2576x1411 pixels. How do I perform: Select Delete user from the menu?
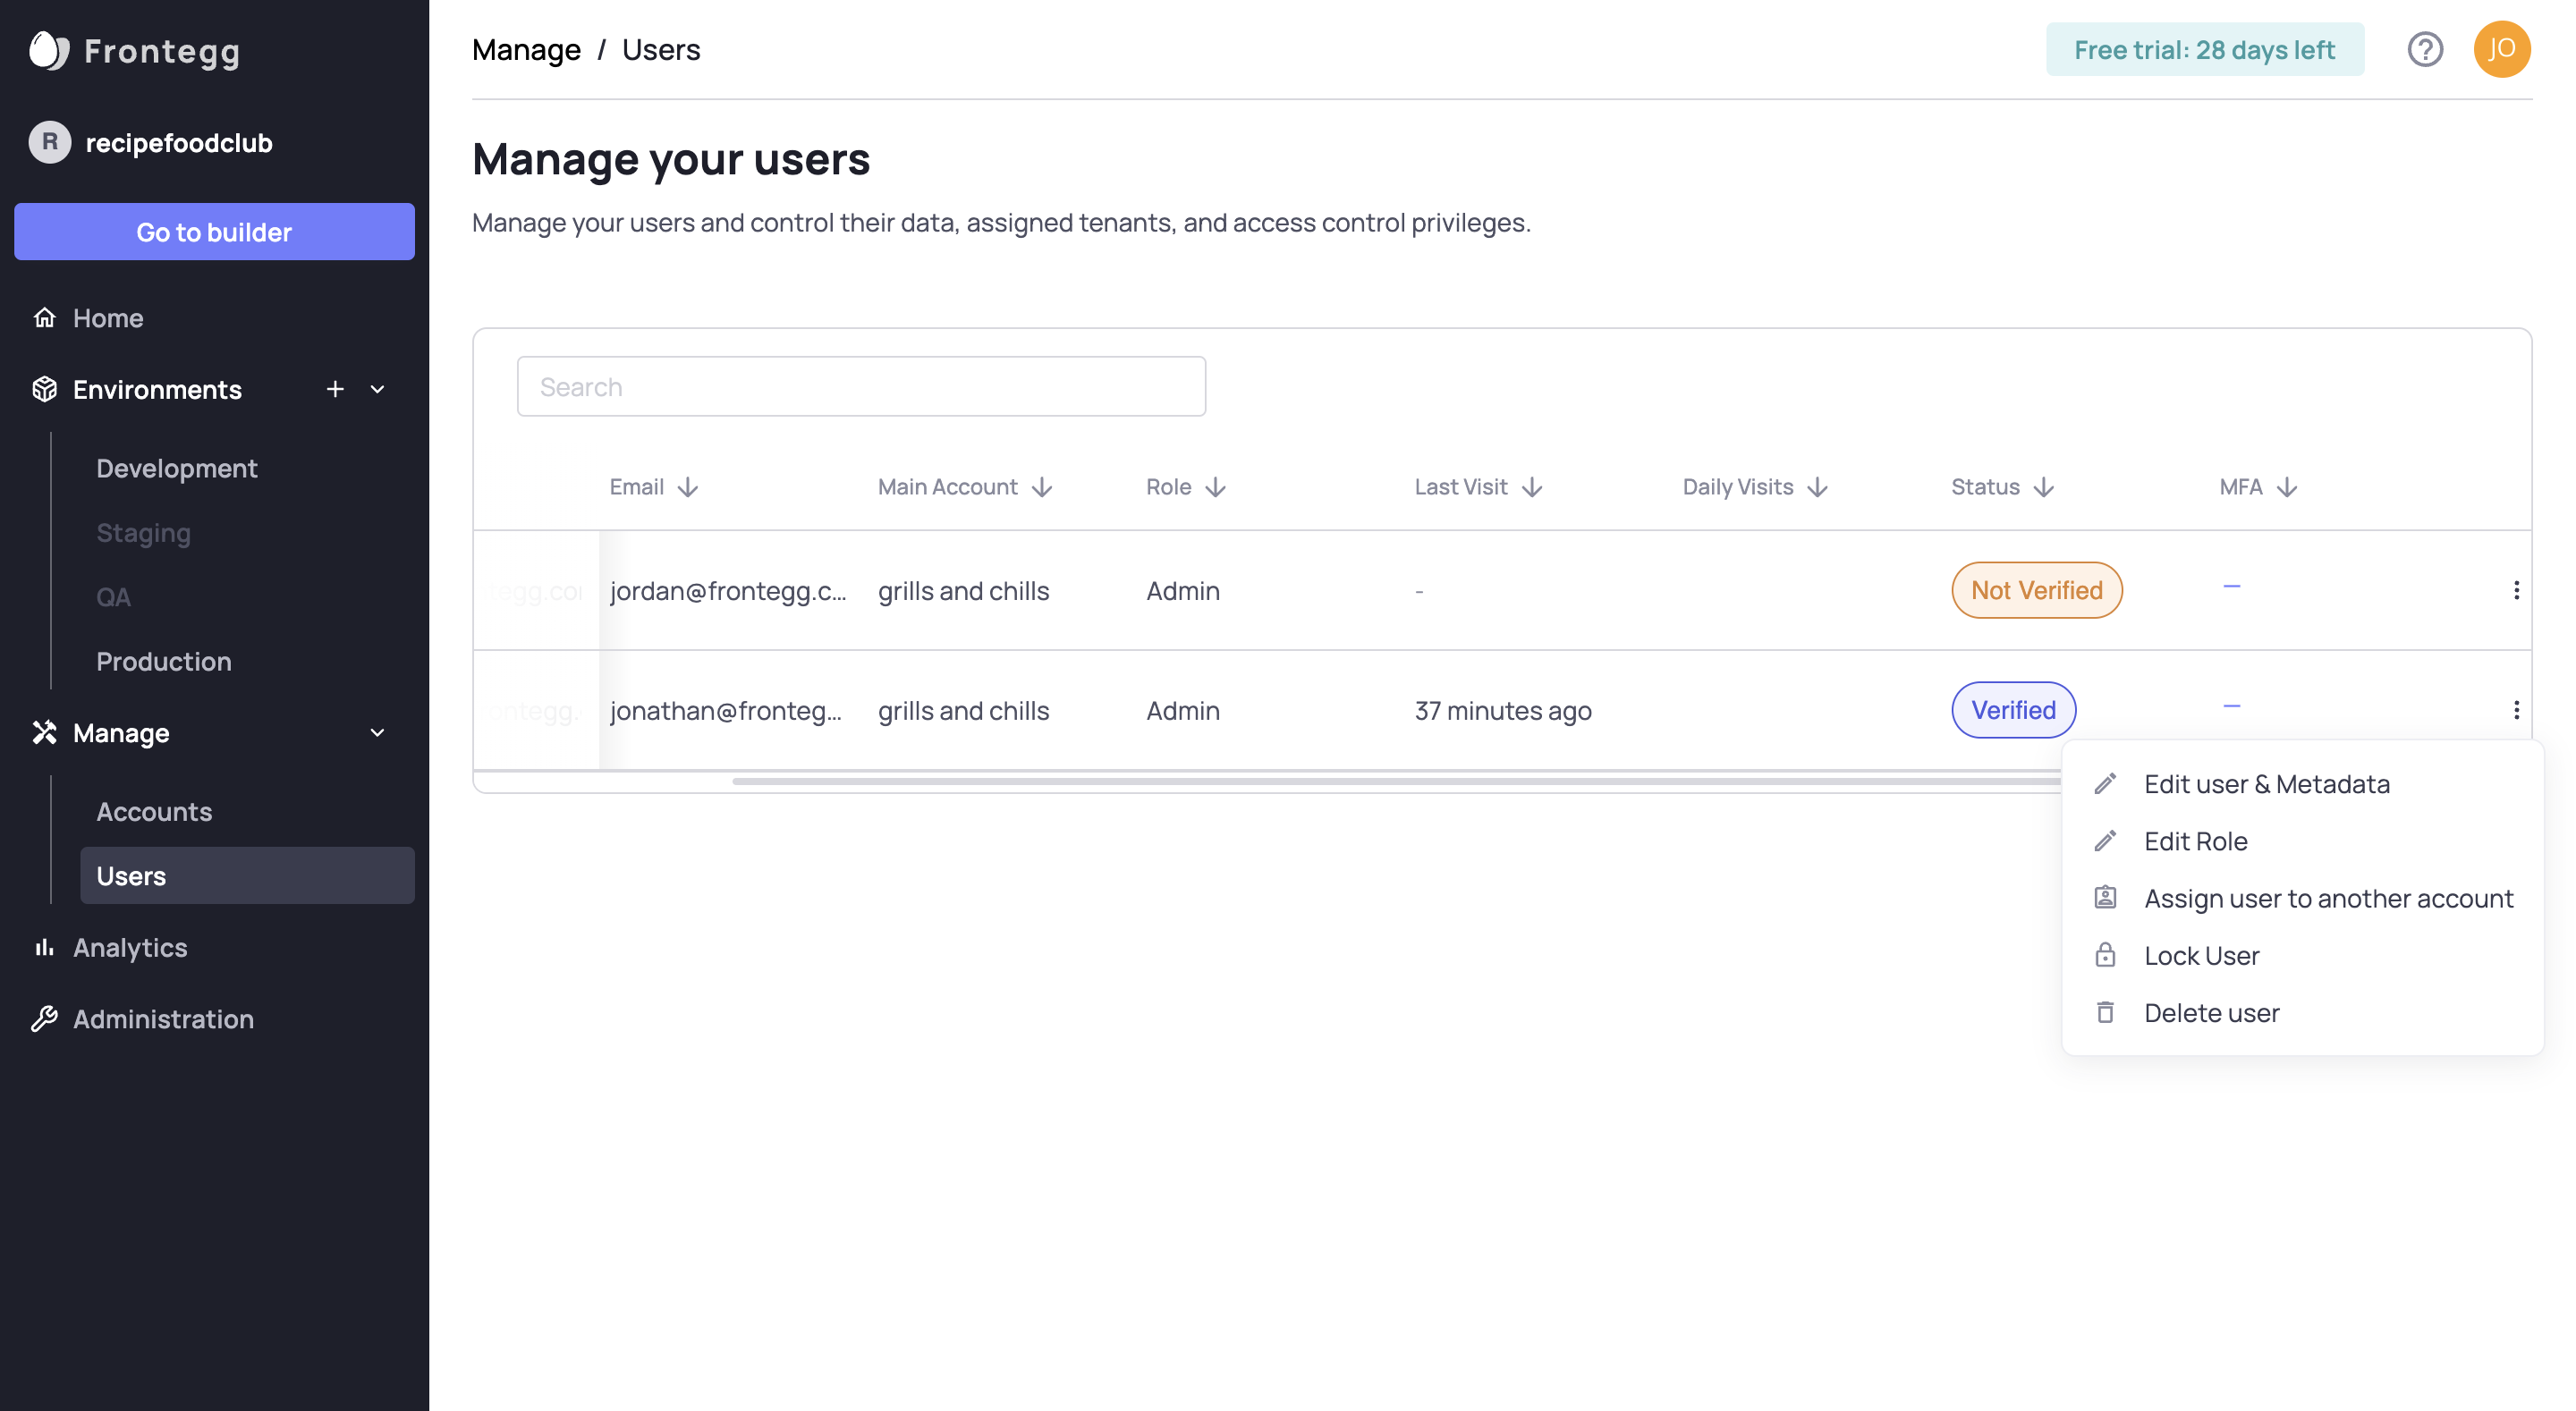[2210, 1012]
